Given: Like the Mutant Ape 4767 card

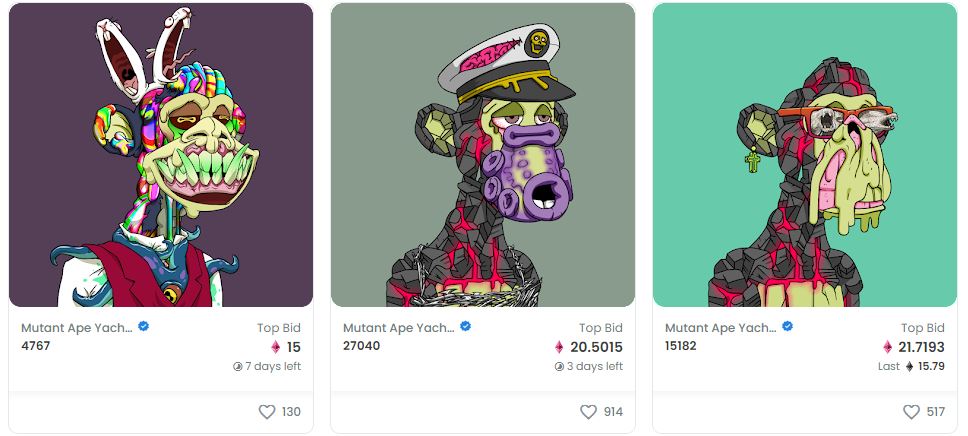Looking at the screenshot, I should point(267,412).
